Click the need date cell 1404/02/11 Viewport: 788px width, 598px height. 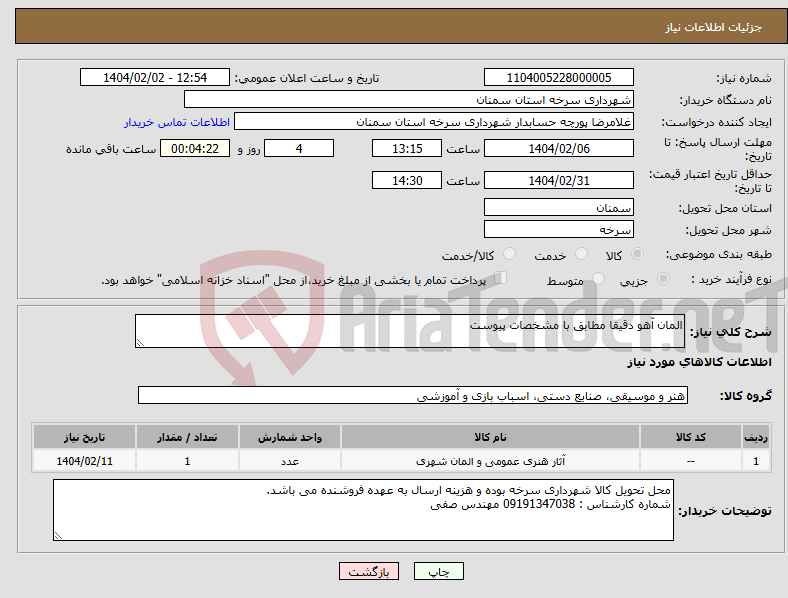pyautogui.click(x=84, y=460)
